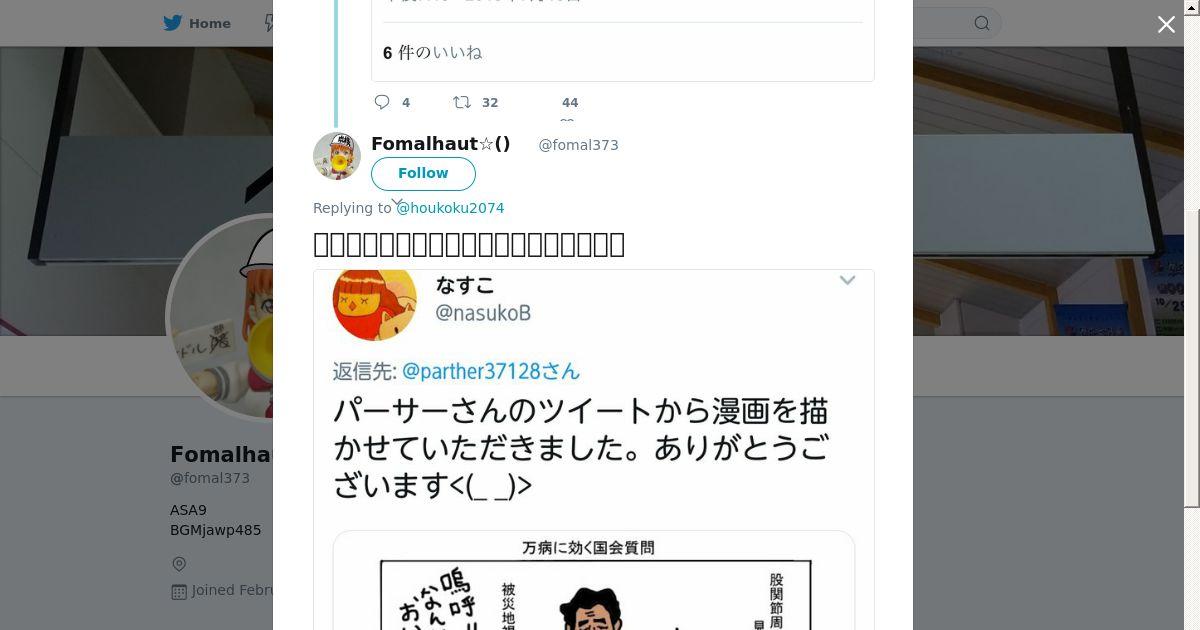Close the tweet overlay with X
Screen dimensions: 1200x630
[x=1166, y=25]
